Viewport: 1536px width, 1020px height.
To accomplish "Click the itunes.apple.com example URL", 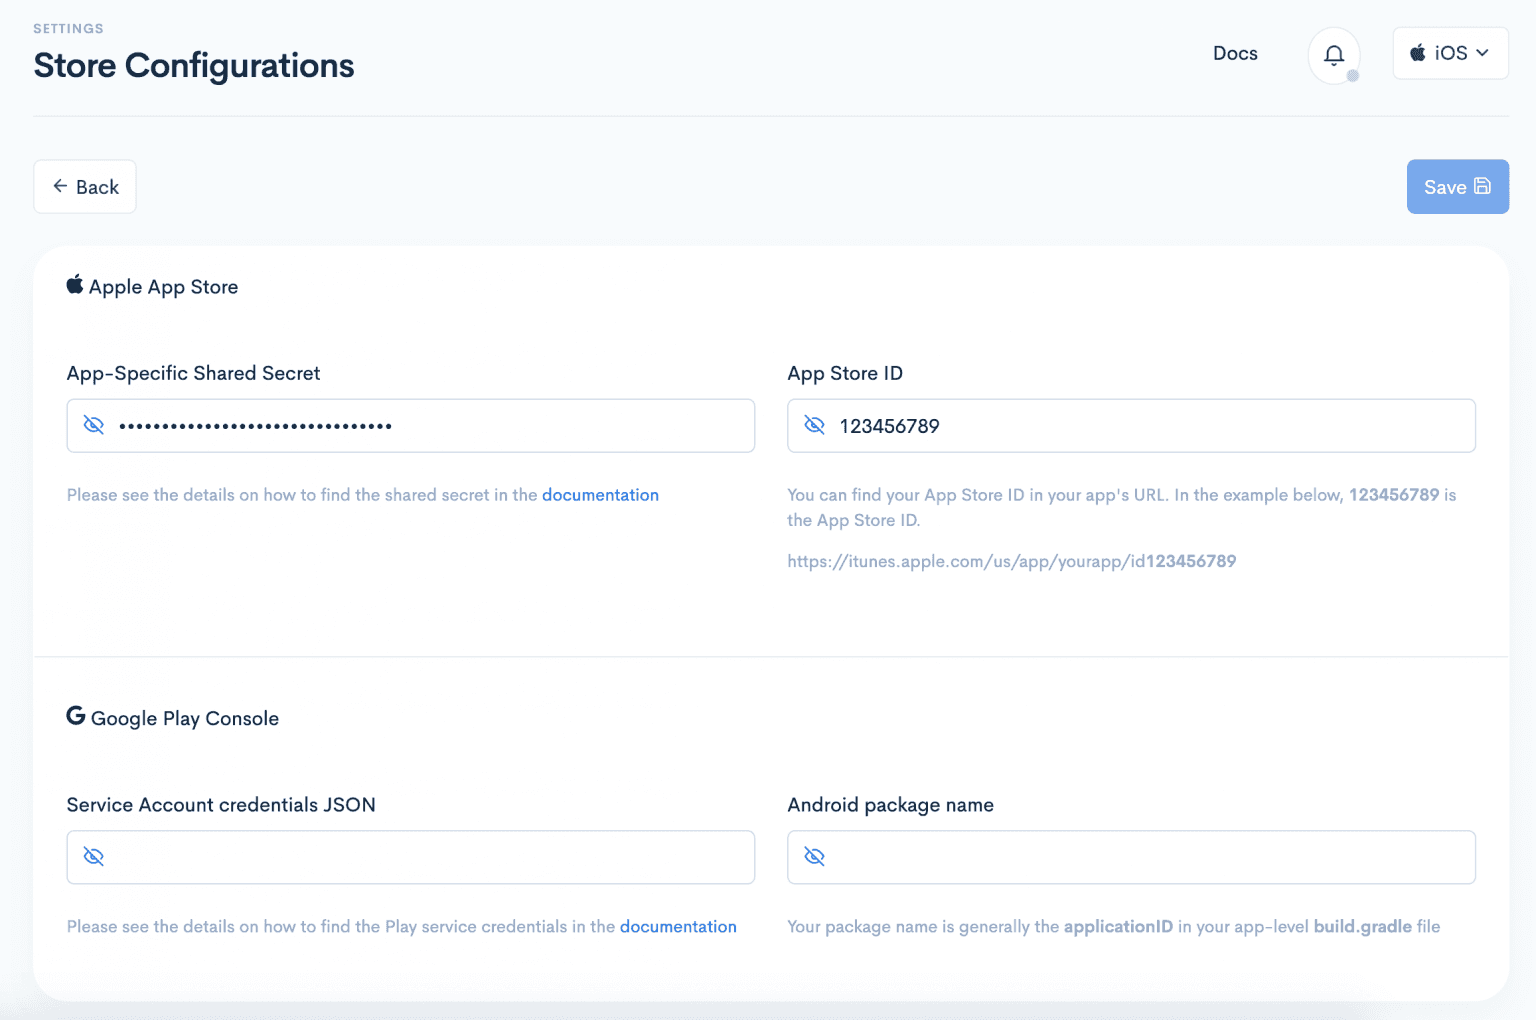I will pos(1012,561).
